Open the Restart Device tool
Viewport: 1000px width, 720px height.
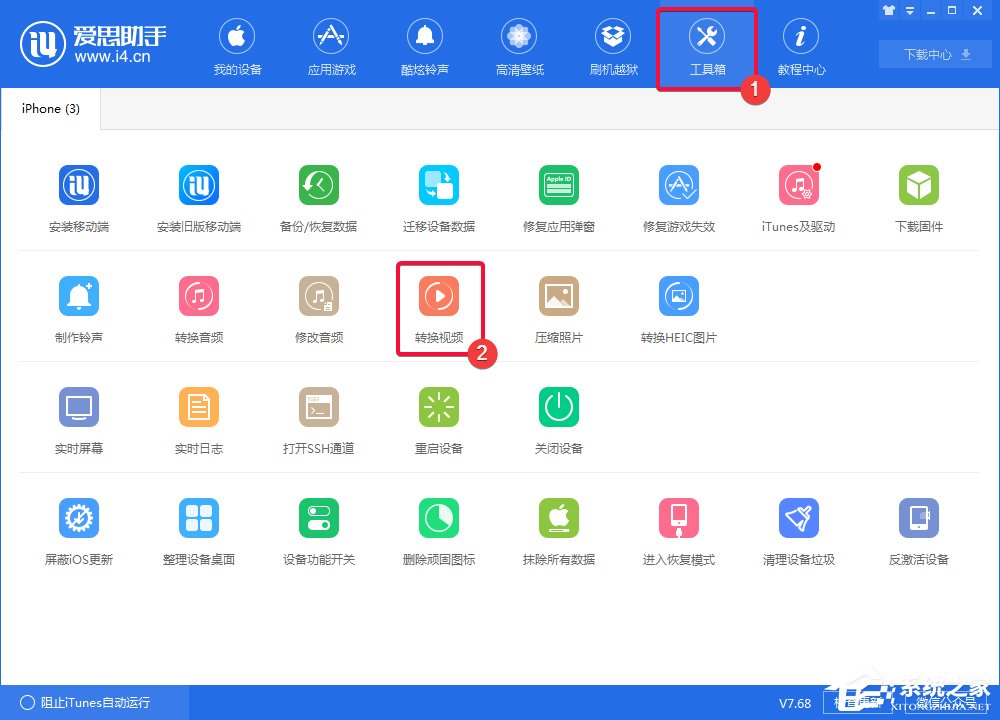tap(438, 417)
